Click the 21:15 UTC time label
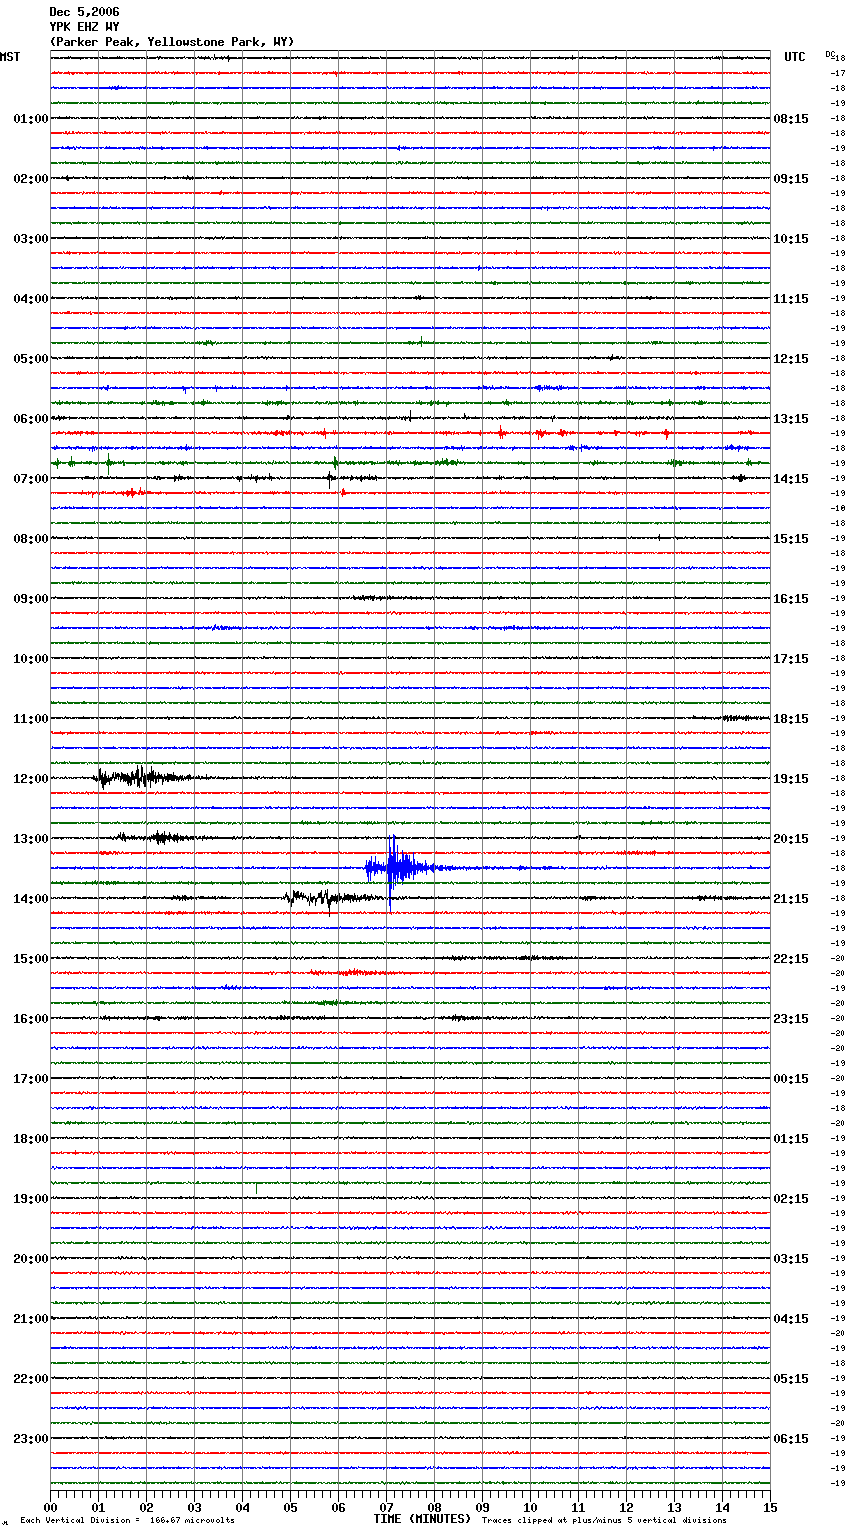The image size is (850, 1534). point(791,899)
